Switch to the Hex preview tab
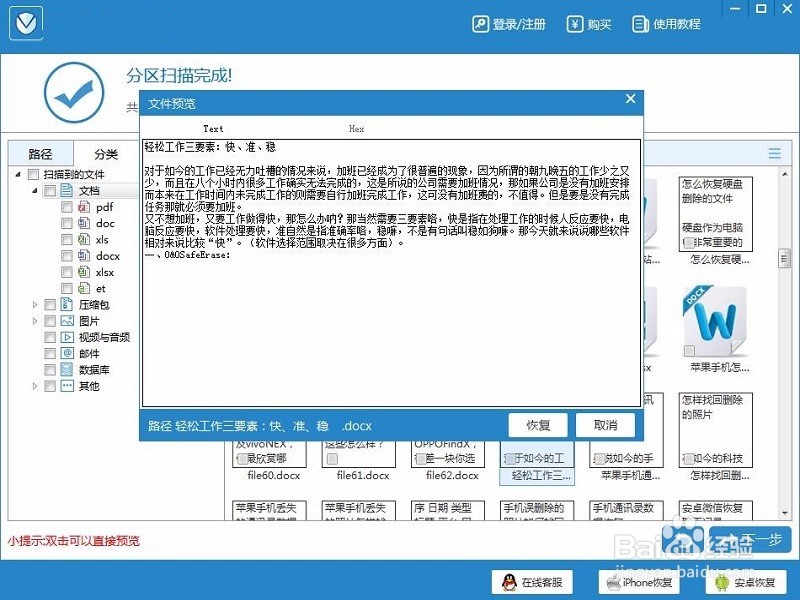This screenshot has height=600, width=800. (x=357, y=128)
